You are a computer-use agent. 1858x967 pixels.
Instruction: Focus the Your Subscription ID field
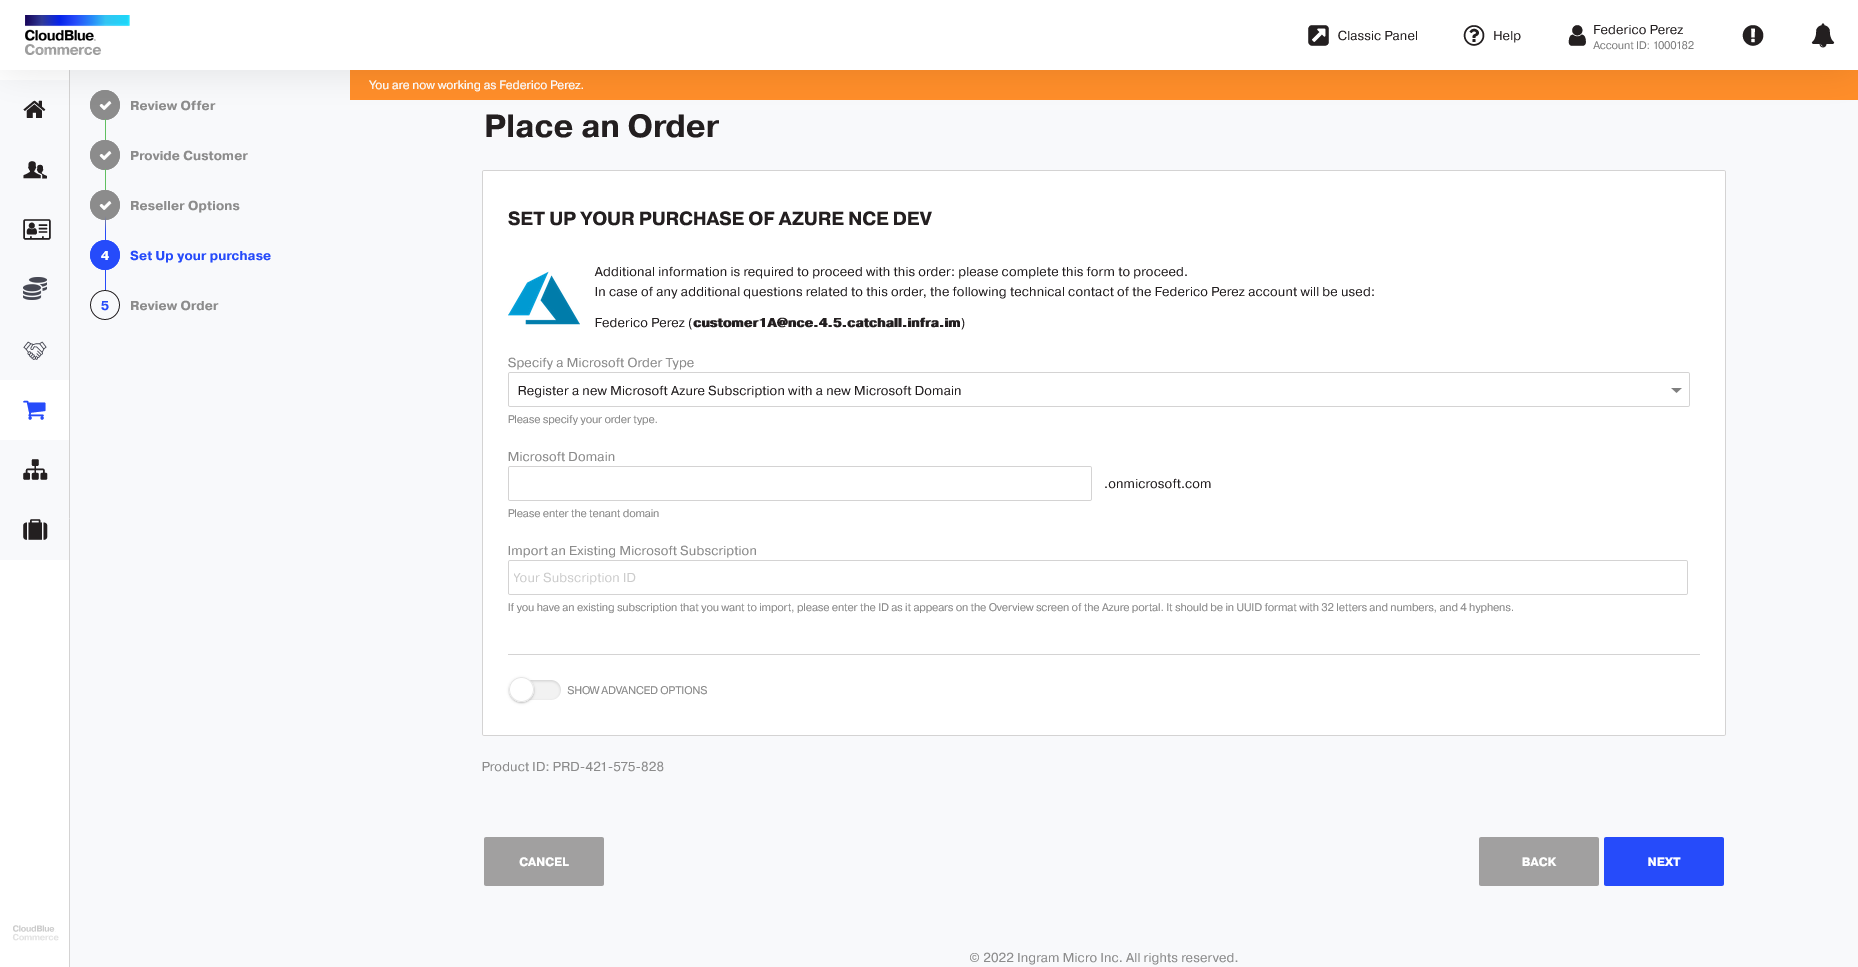point(1097,577)
